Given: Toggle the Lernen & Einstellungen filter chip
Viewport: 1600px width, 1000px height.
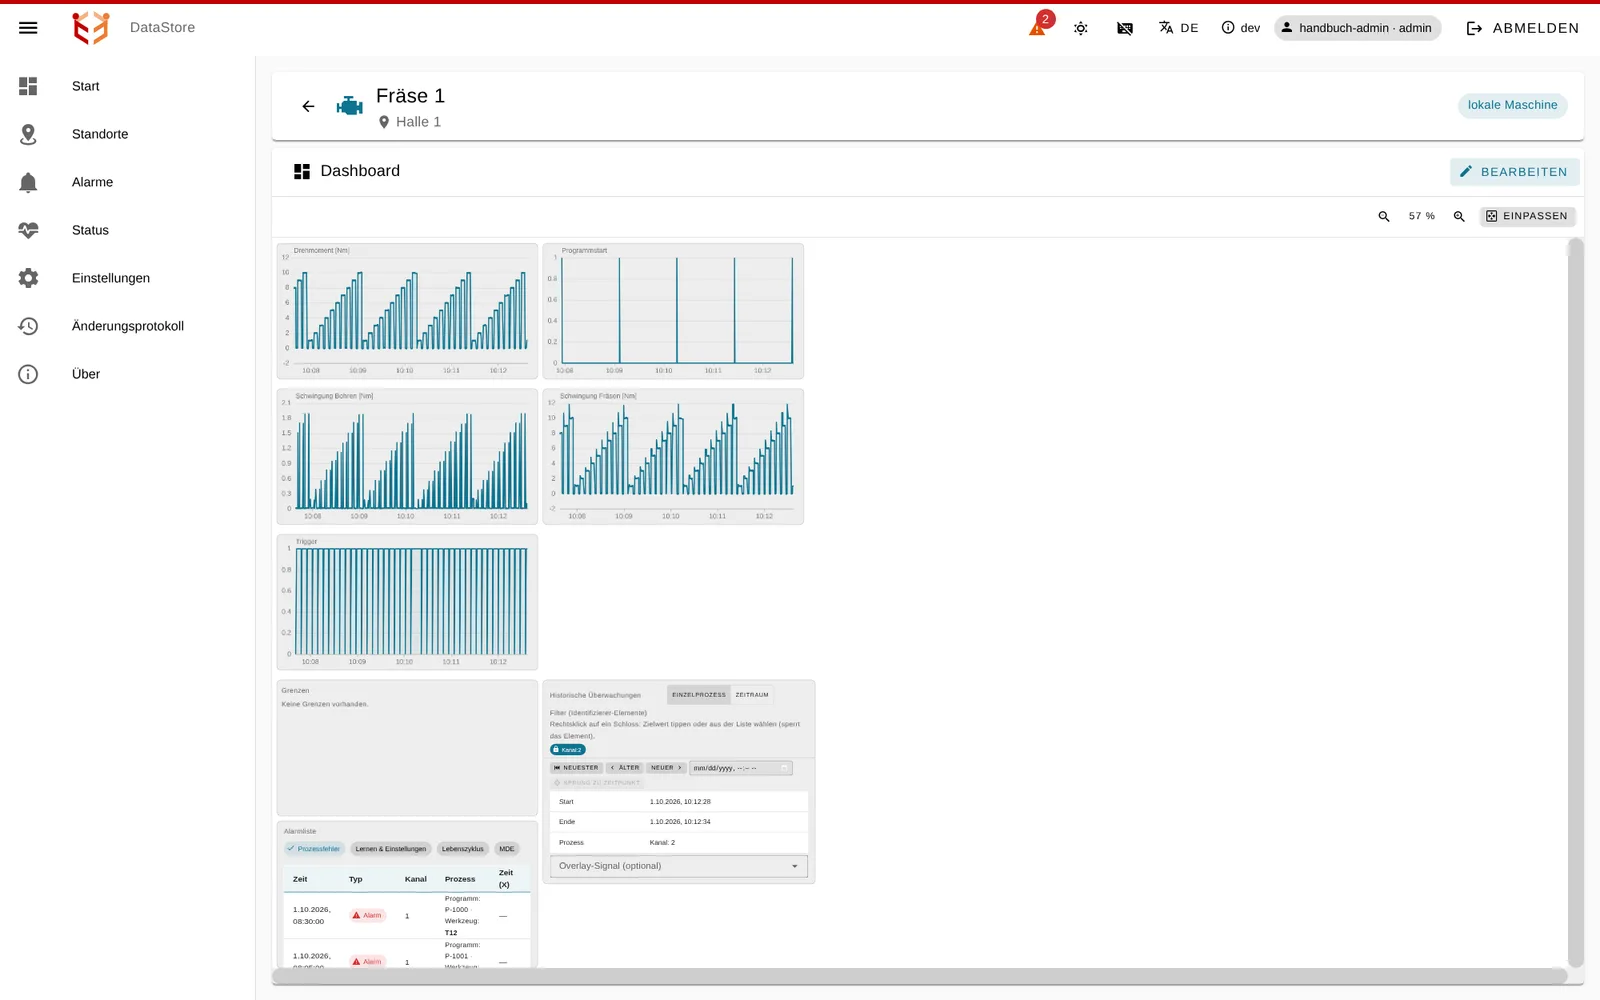Looking at the screenshot, I should (x=390, y=849).
